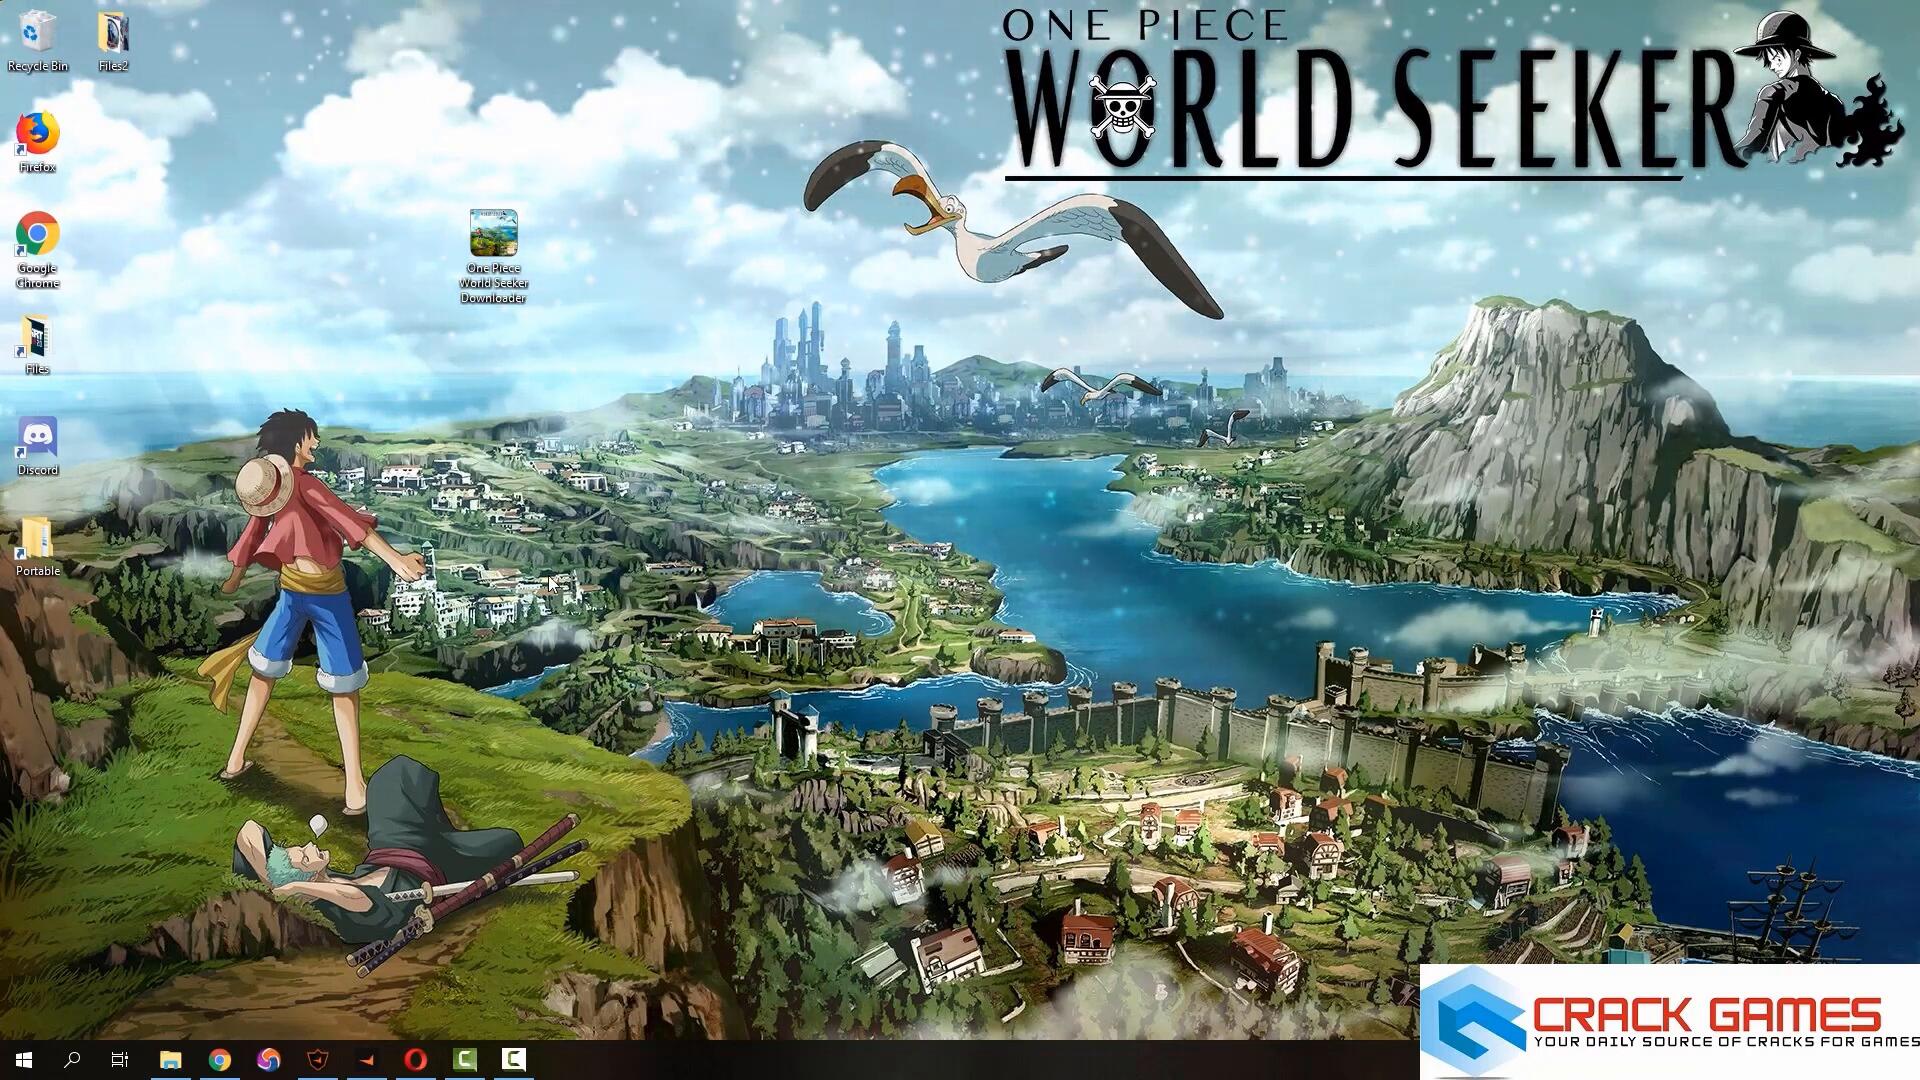The image size is (1920, 1080).
Task: Click the taskbar search magnifier
Action: coord(72,1059)
